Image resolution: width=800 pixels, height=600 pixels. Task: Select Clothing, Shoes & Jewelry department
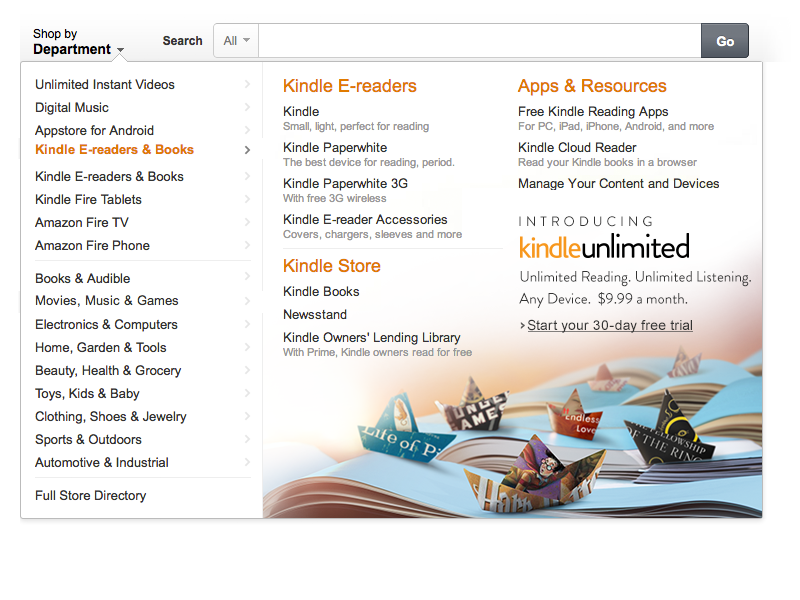(111, 416)
